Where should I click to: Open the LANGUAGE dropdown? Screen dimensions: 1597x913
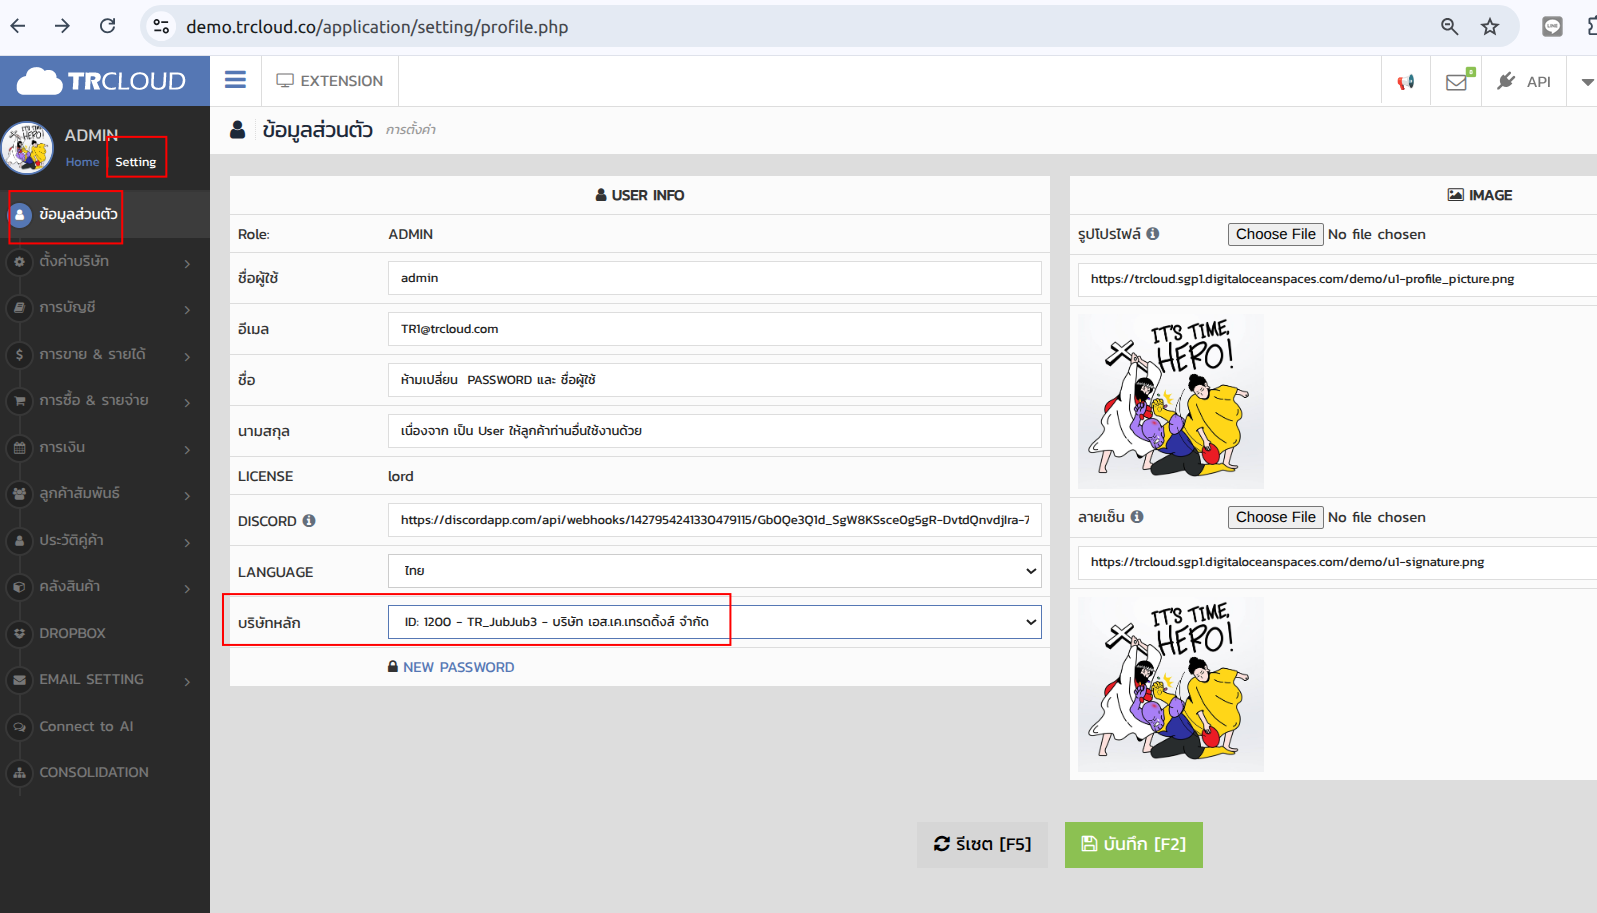714,571
